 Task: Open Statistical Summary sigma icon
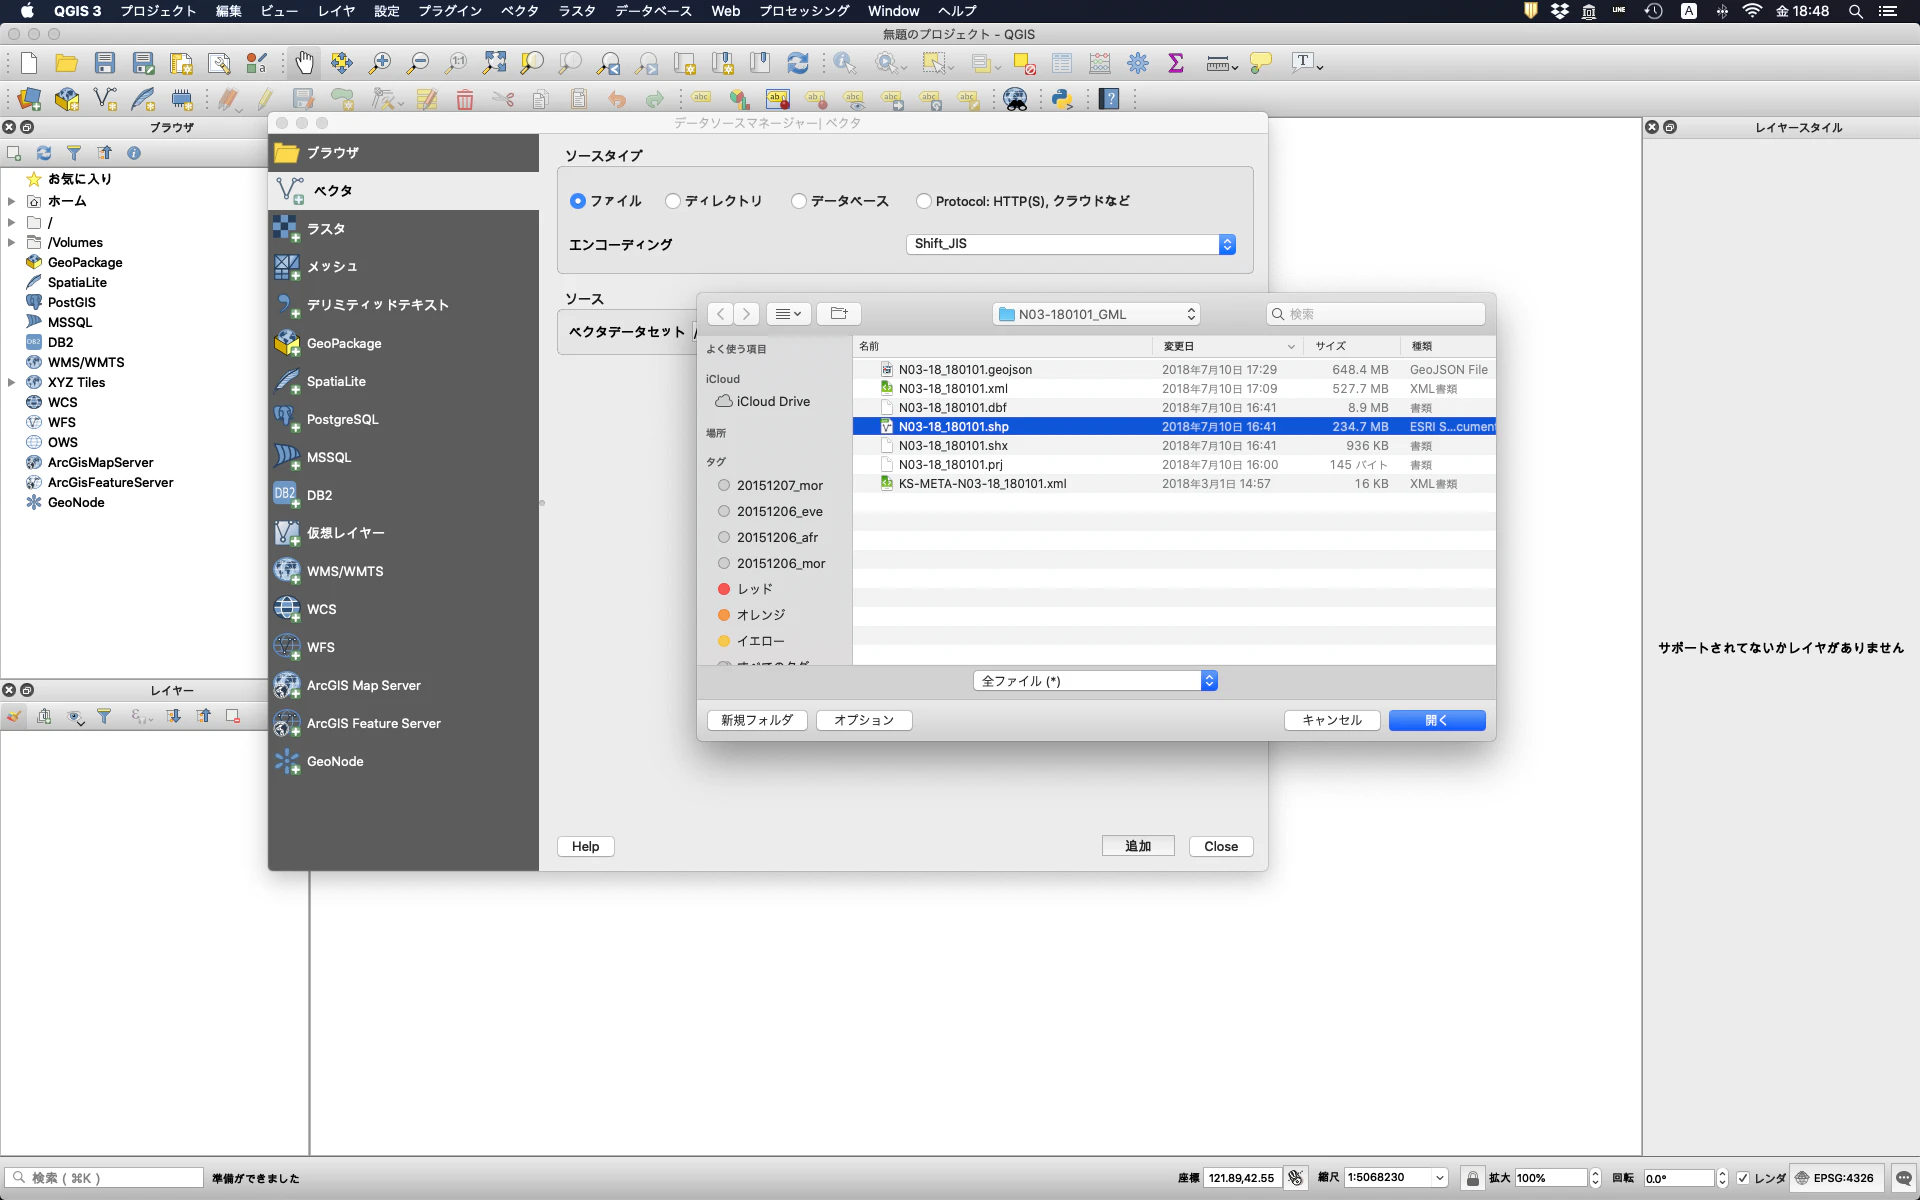pyautogui.click(x=1176, y=63)
